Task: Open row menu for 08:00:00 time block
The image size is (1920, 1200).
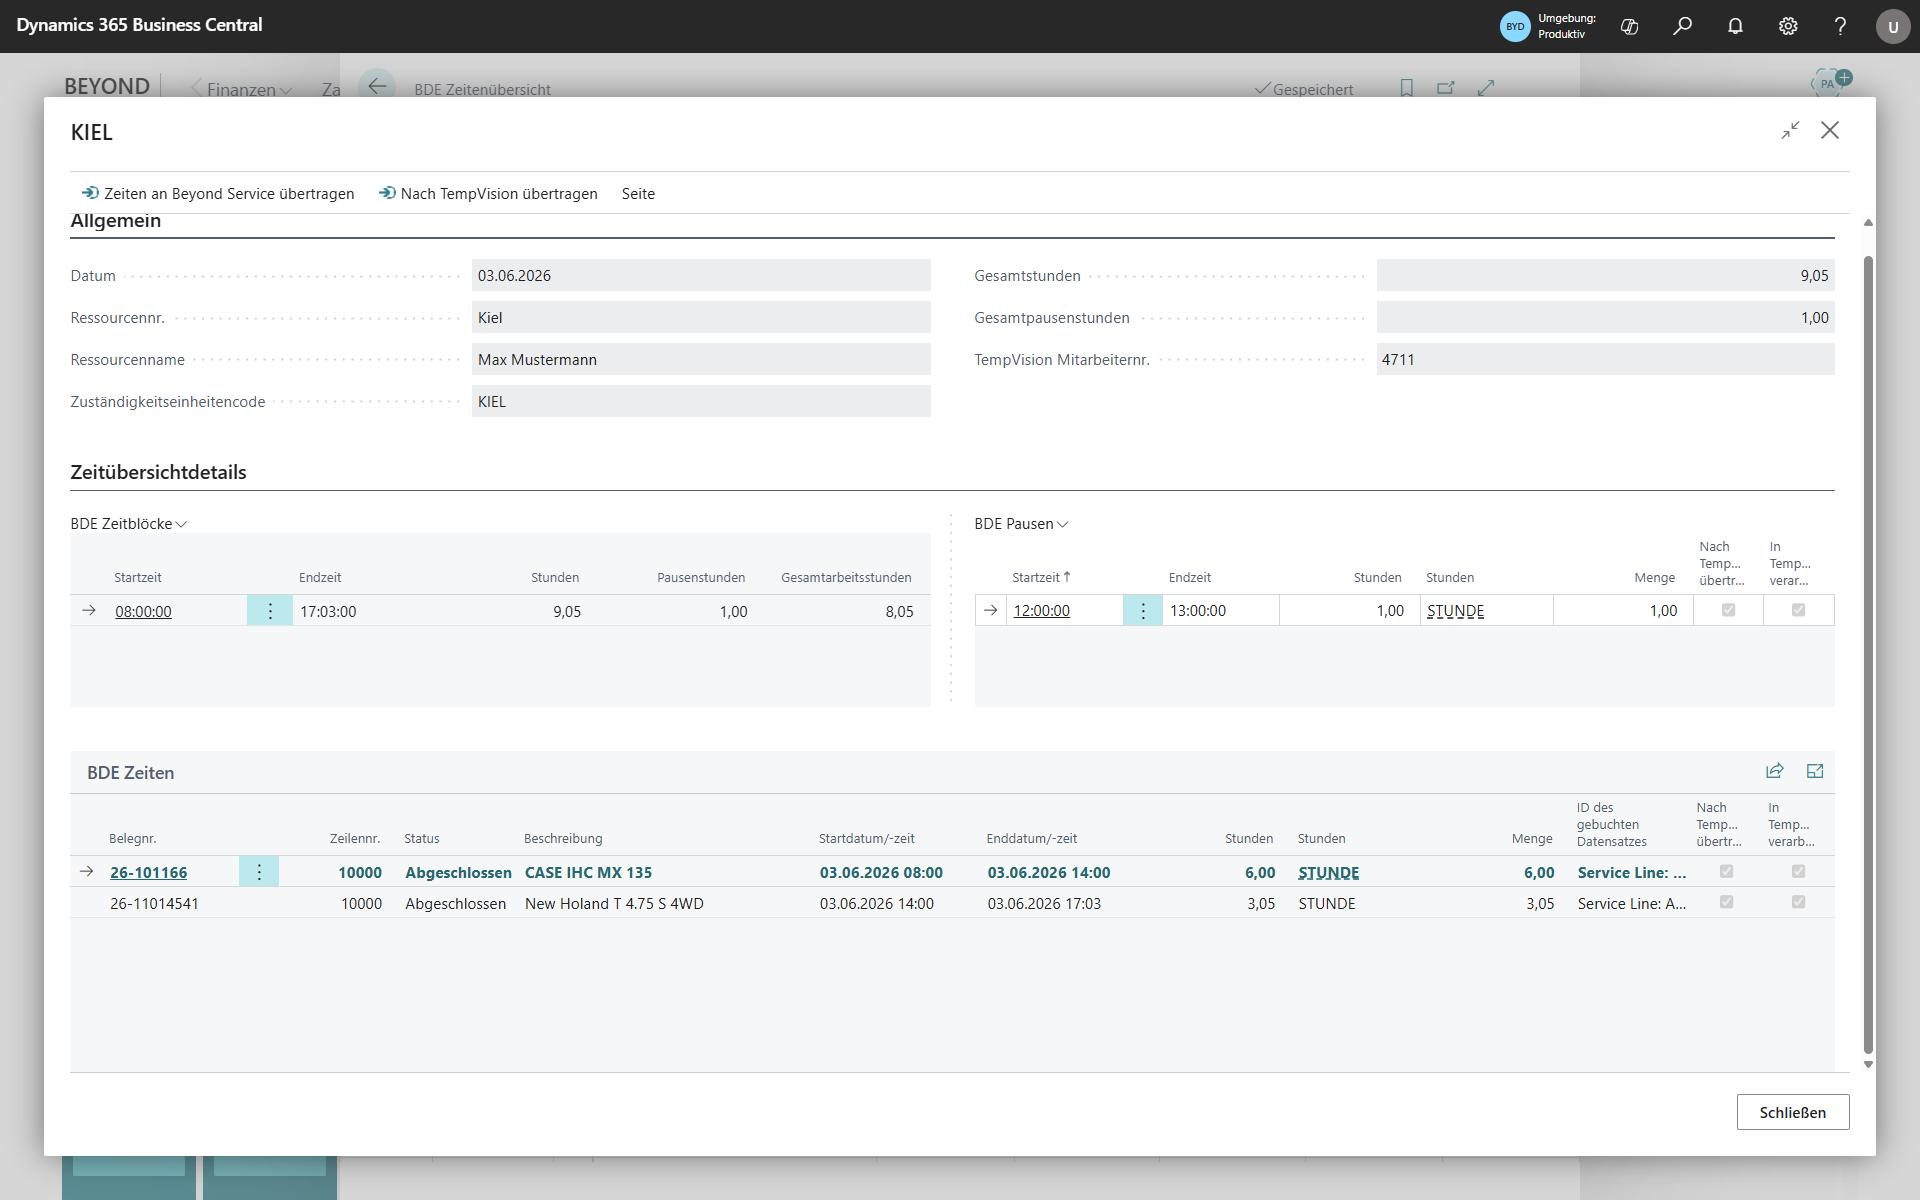Action: 270,611
